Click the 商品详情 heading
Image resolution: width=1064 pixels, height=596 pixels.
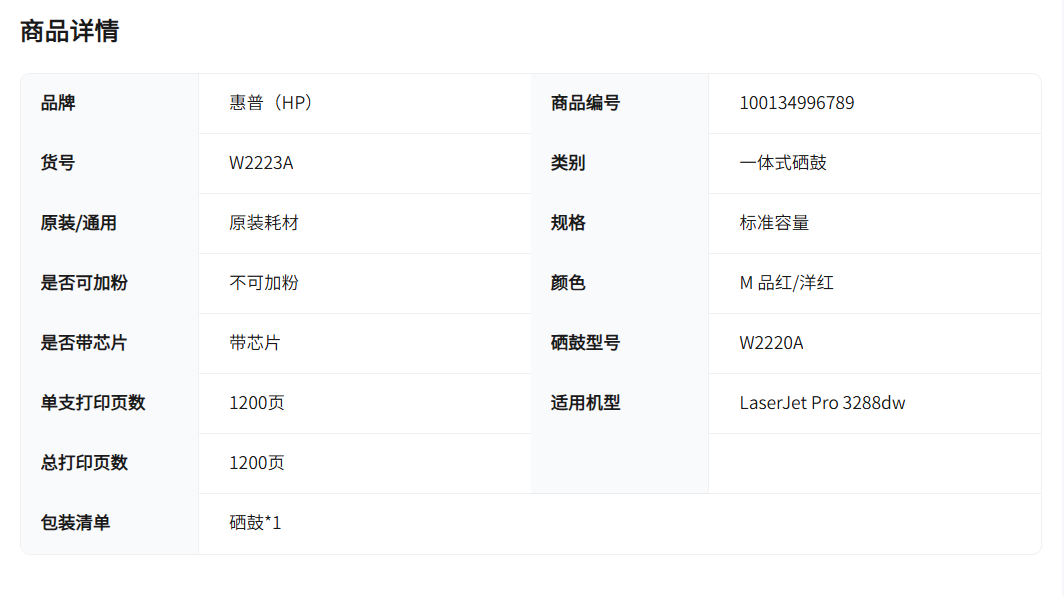[x=70, y=31]
